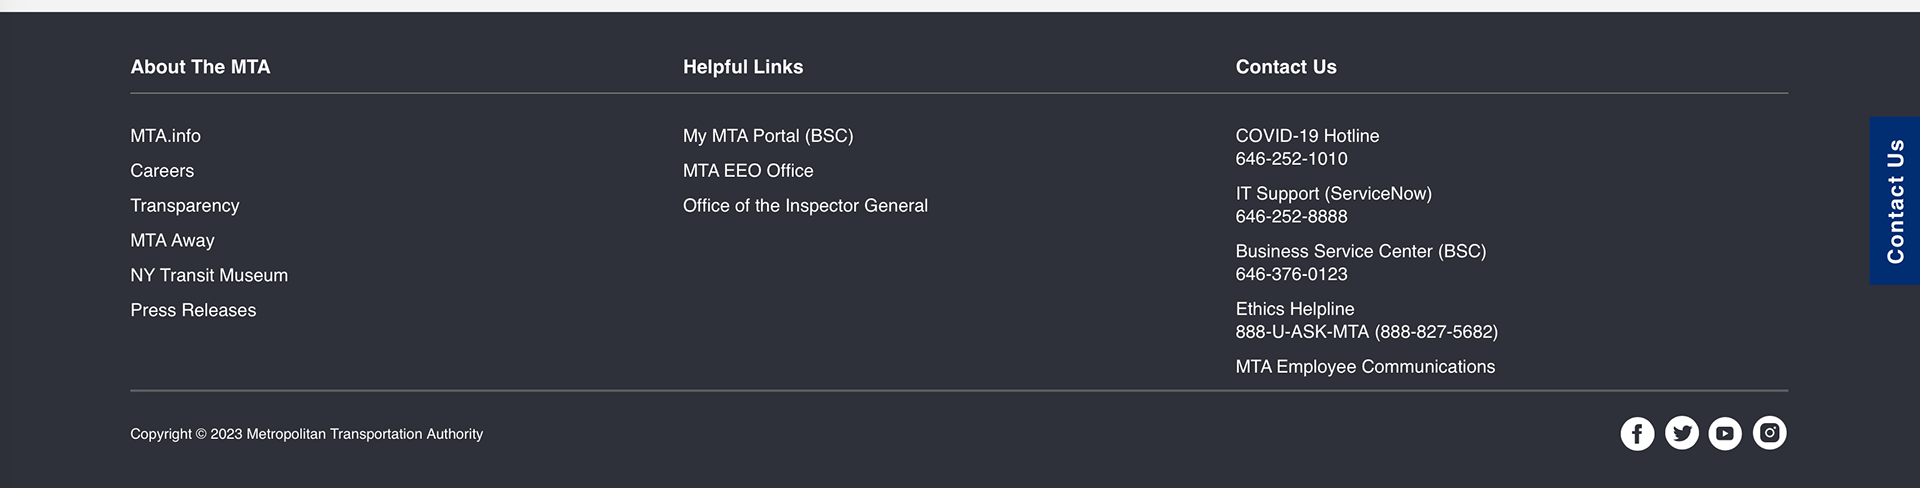This screenshot has height=488, width=1920.
Task: Open MTA Employee Communications link
Action: (x=1365, y=367)
